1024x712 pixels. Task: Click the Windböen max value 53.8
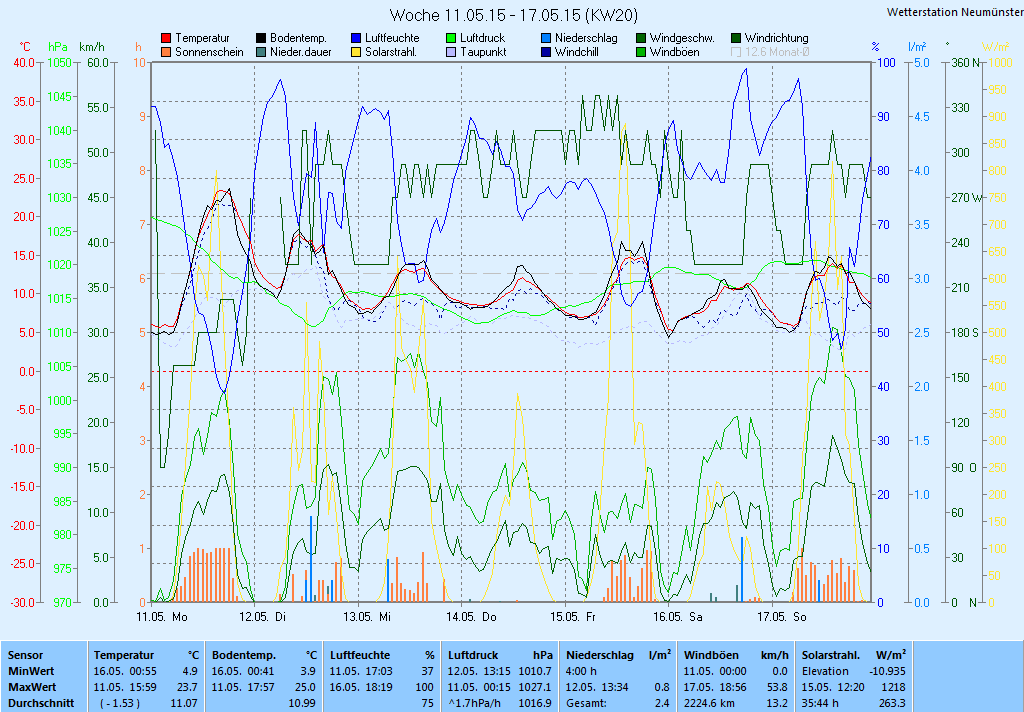[778, 687]
